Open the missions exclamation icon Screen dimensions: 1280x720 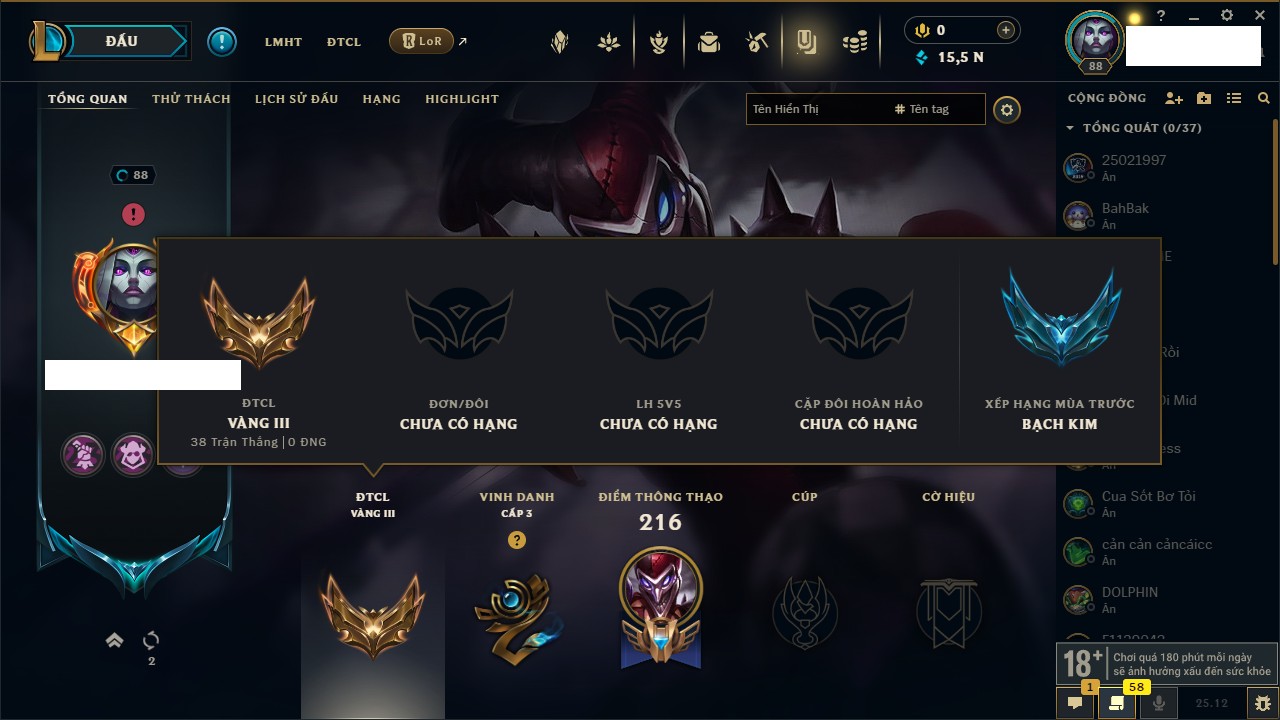(x=222, y=41)
